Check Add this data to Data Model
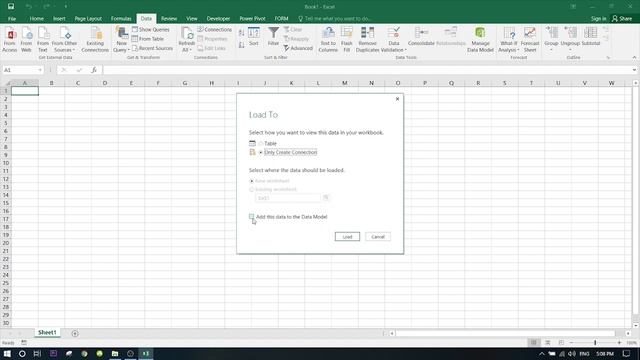The image size is (640, 360). (x=251, y=217)
